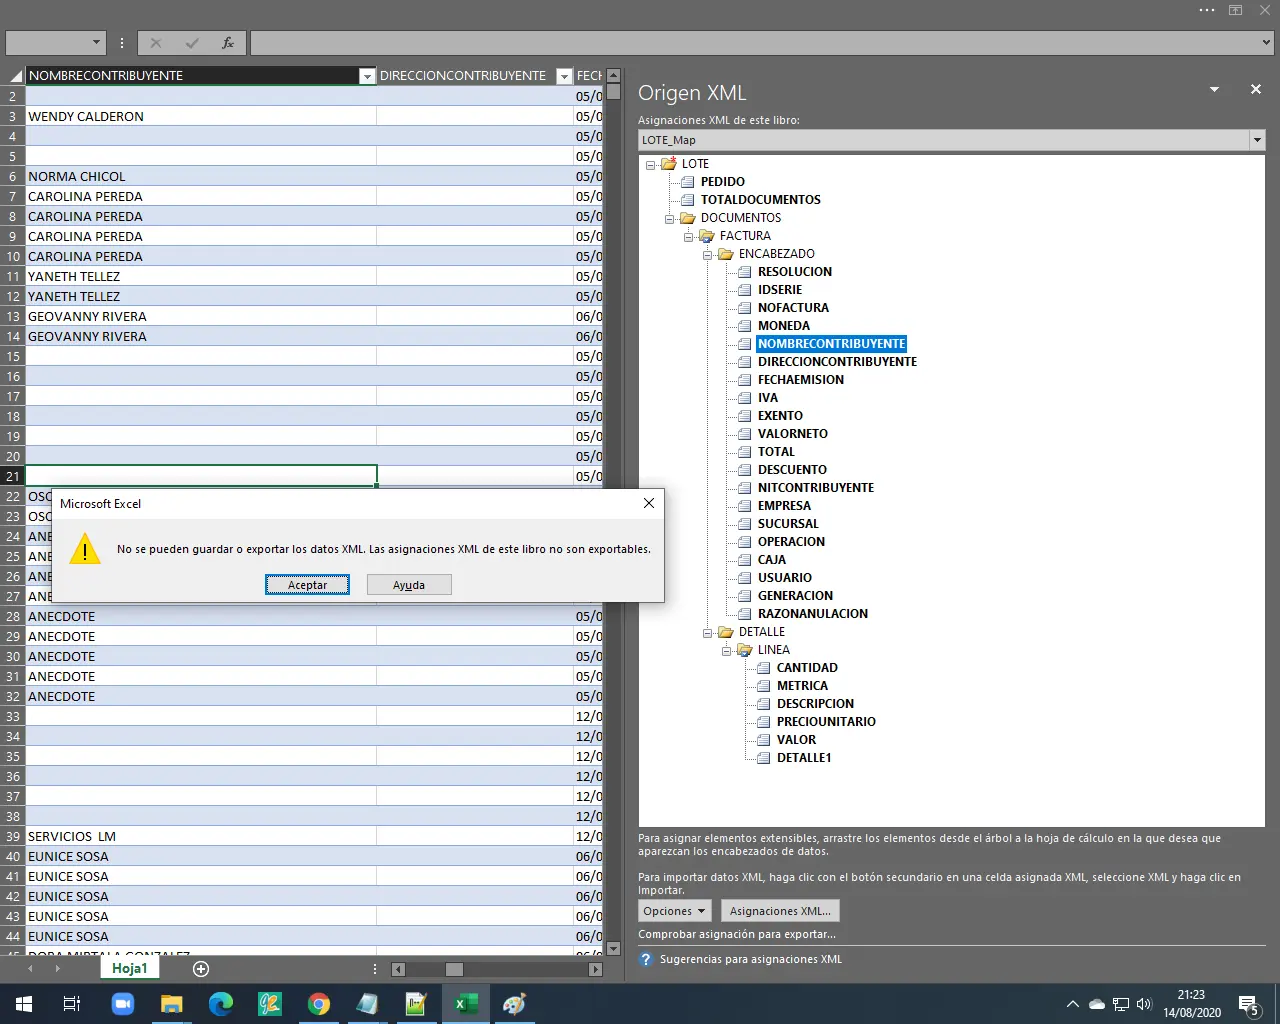This screenshot has width=1280, height=1024.
Task: Click the Ayuda button in dialog
Action: [x=408, y=585]
